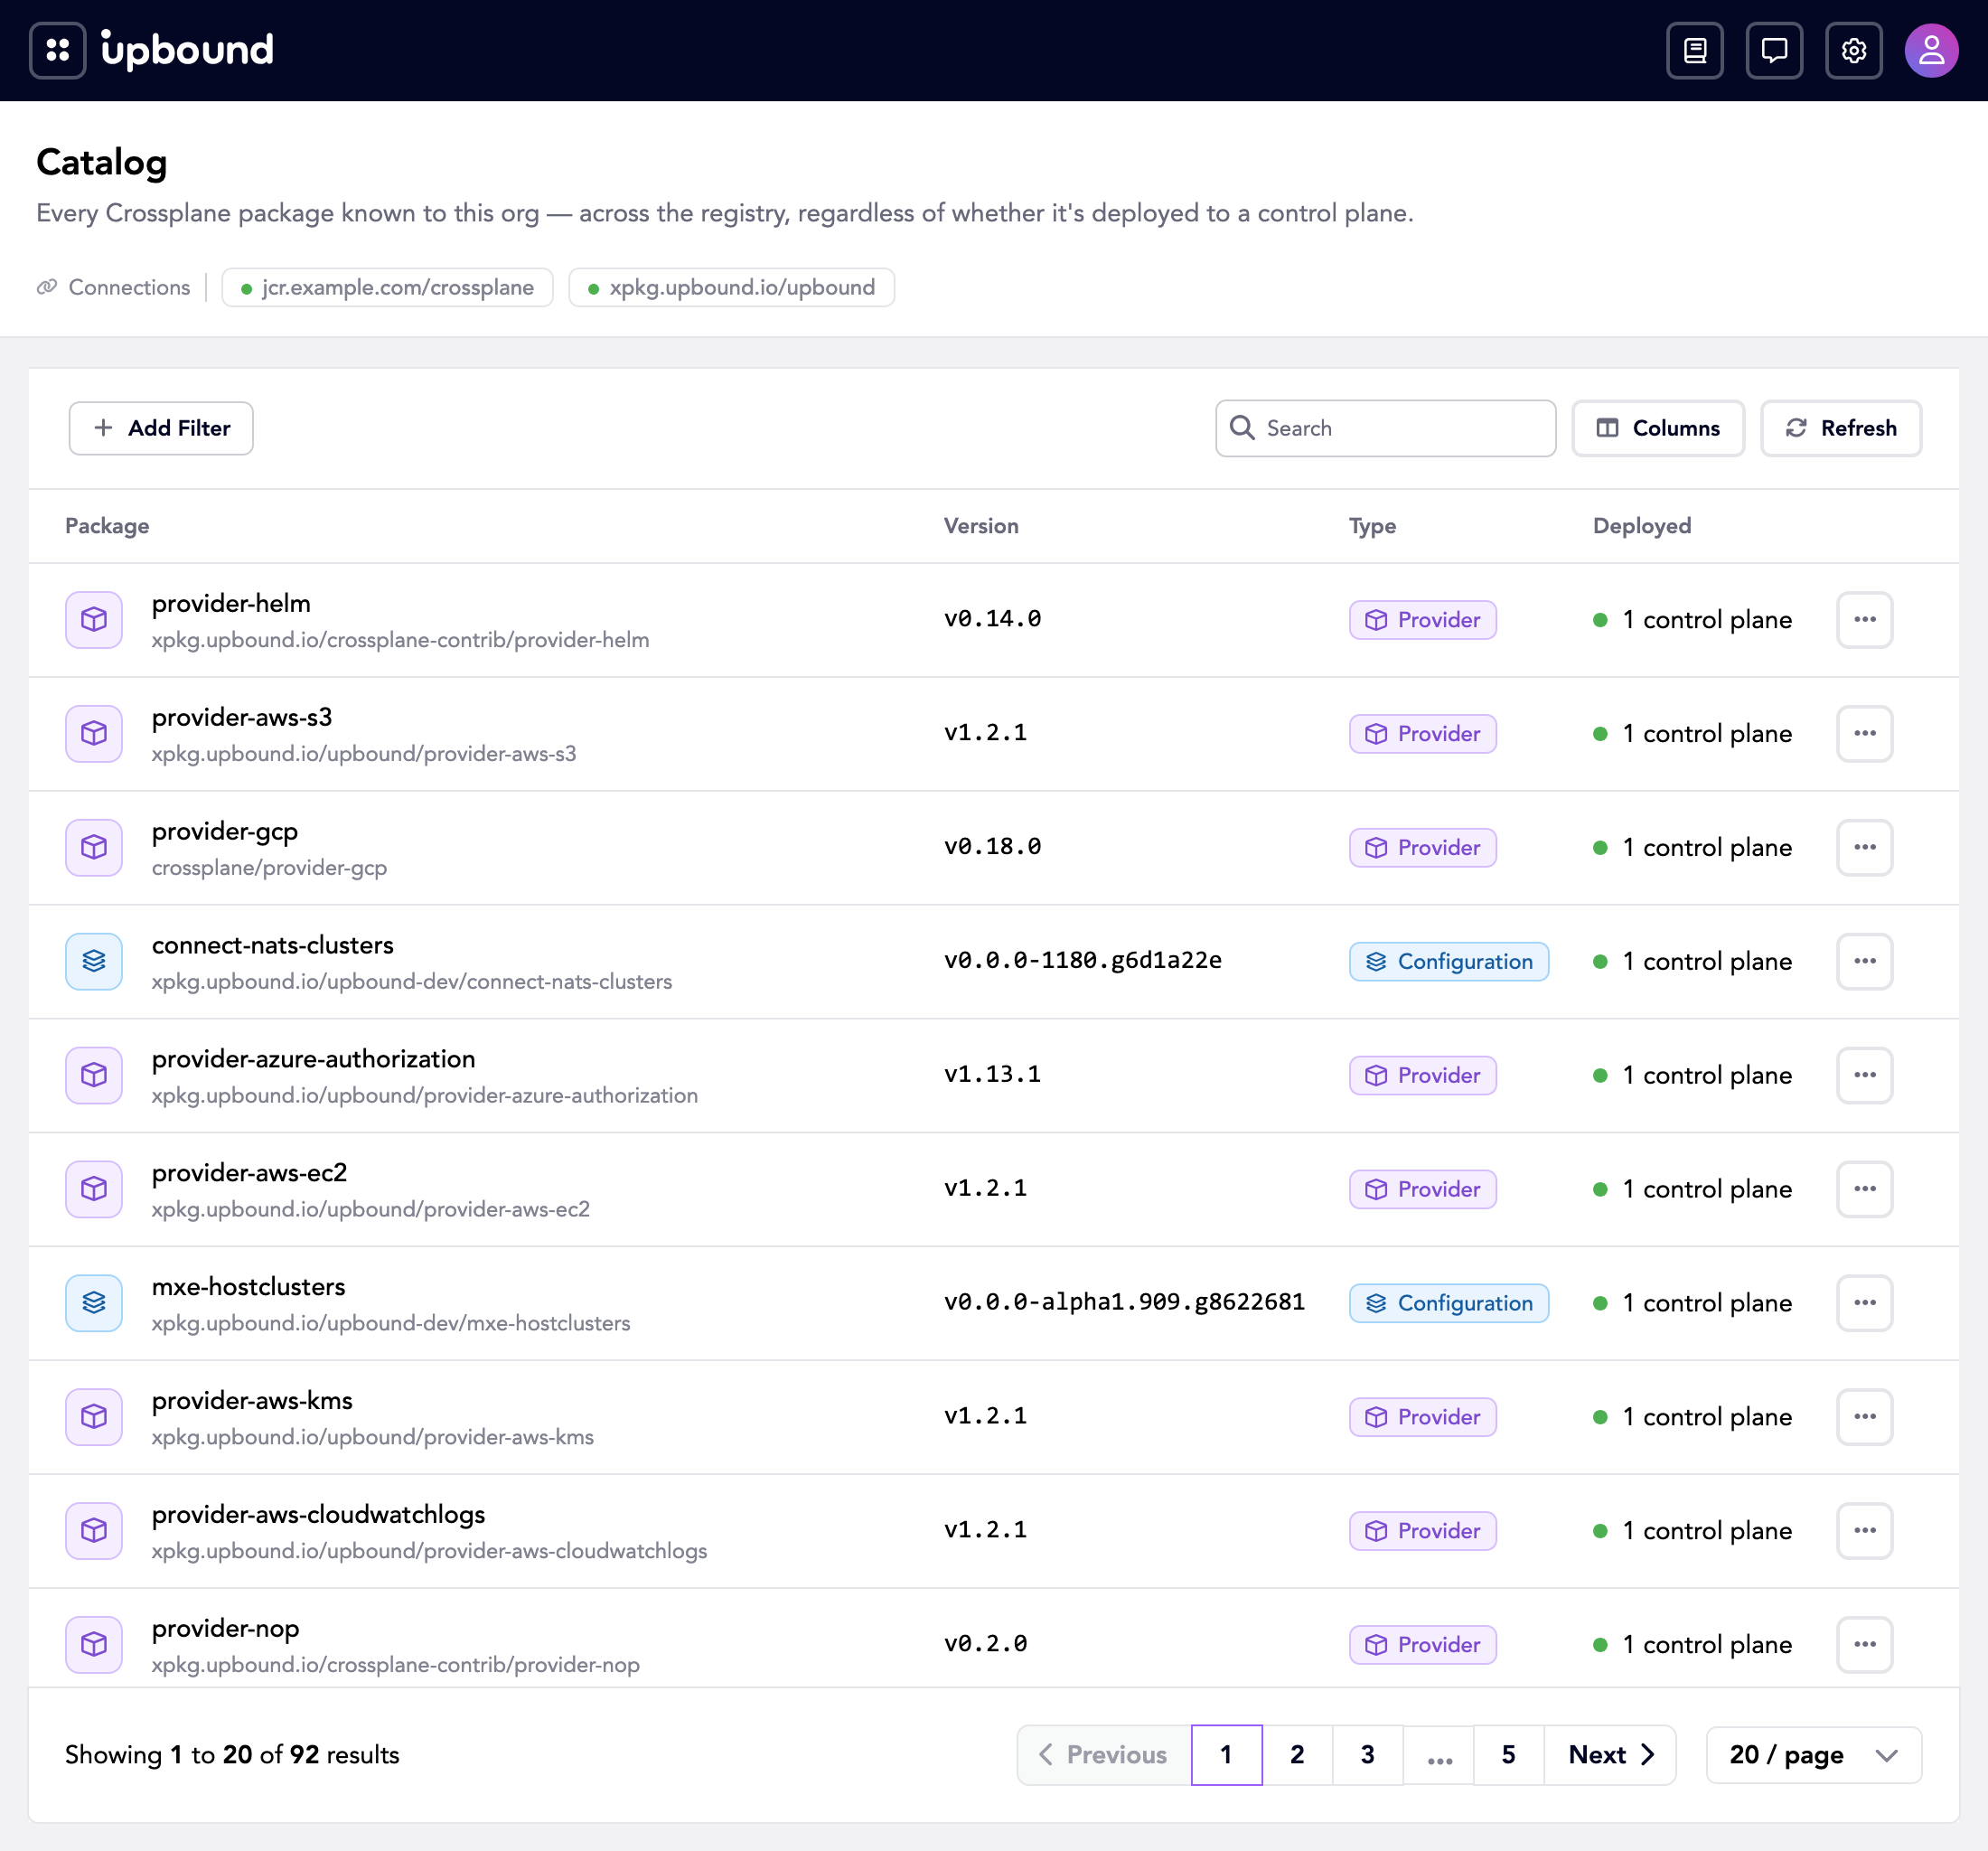Click the provider-aws-s3 package icon

tap(94, 734)
